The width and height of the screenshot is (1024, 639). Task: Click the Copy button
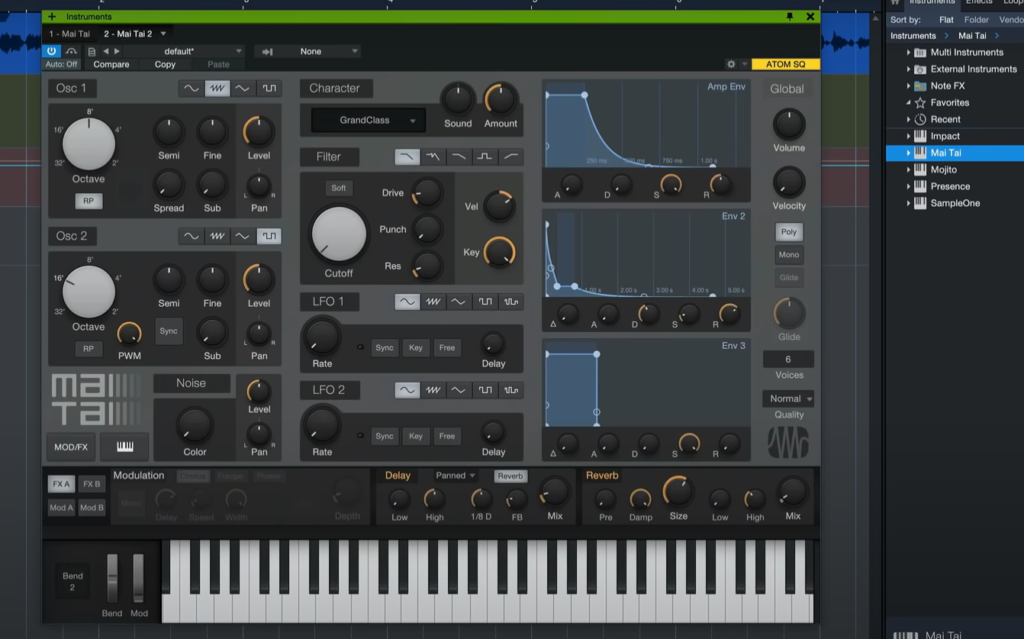[x=165, y=64]
